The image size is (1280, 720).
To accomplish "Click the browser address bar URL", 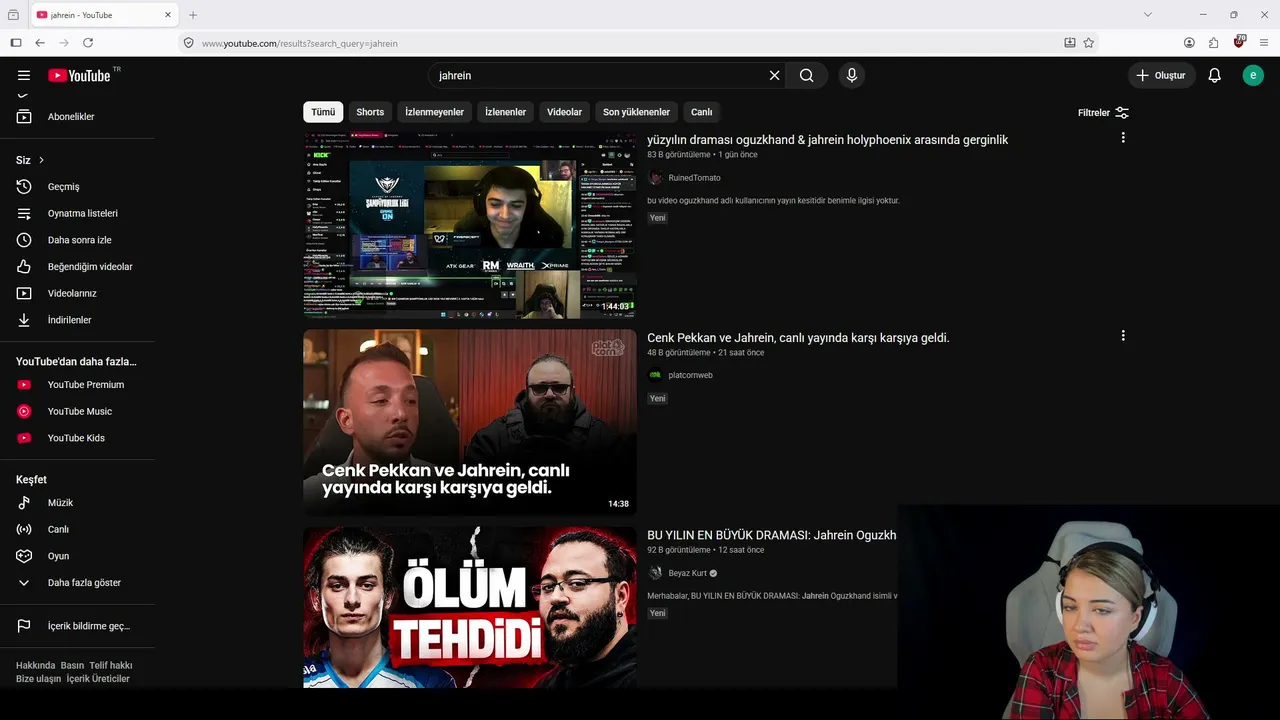I will (299, 44).
